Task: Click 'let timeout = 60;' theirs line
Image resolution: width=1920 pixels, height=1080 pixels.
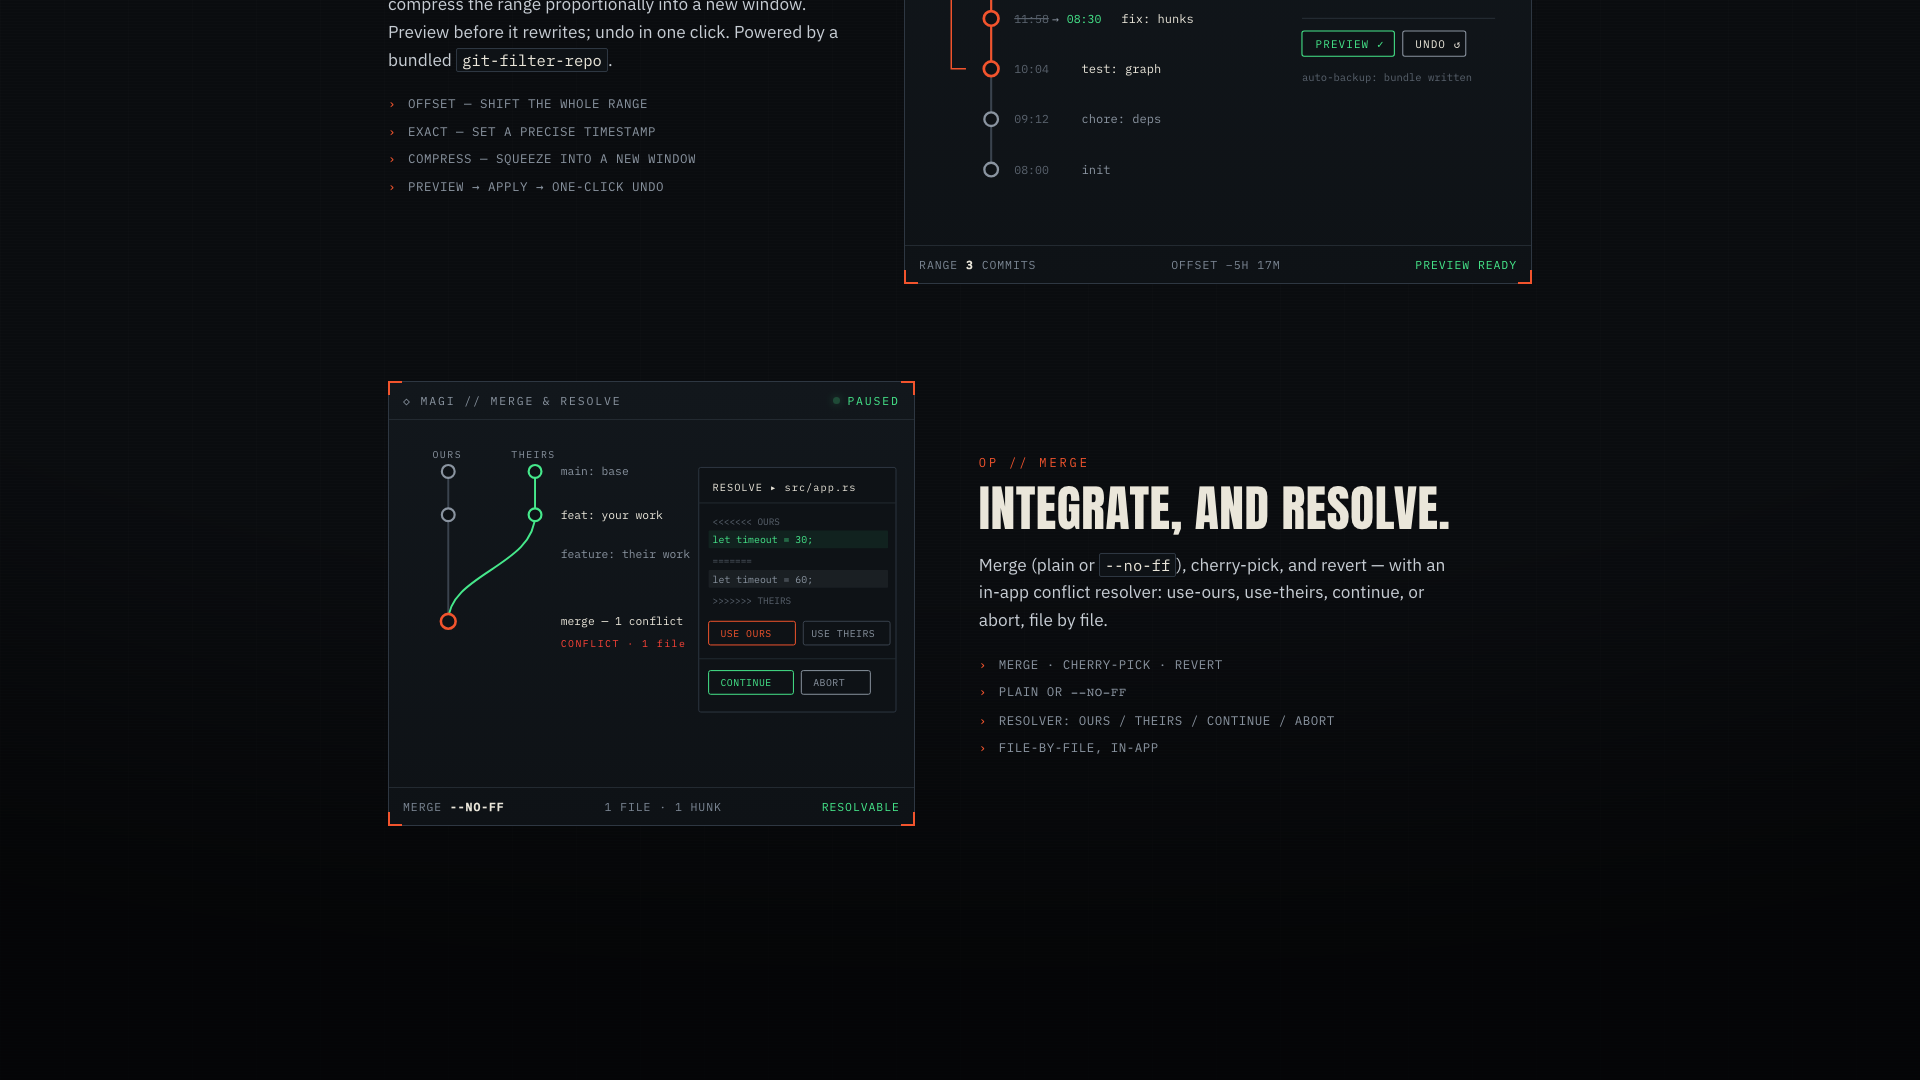Action: pos(798,580)
